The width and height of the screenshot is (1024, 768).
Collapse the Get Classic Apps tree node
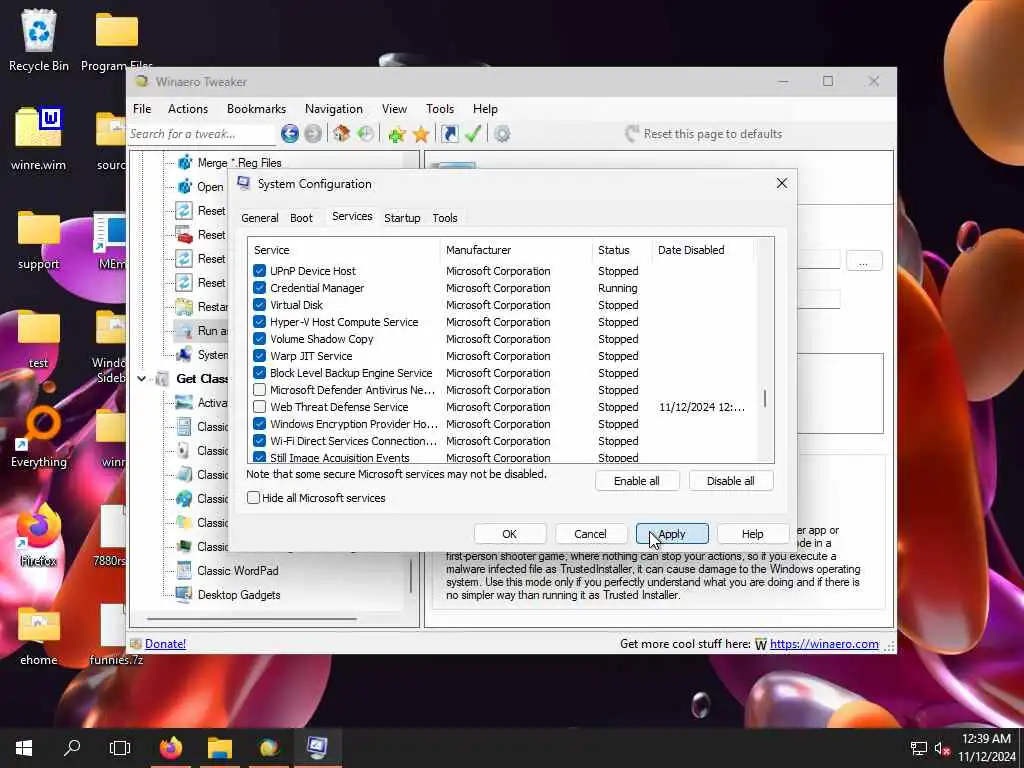(142, 379)
